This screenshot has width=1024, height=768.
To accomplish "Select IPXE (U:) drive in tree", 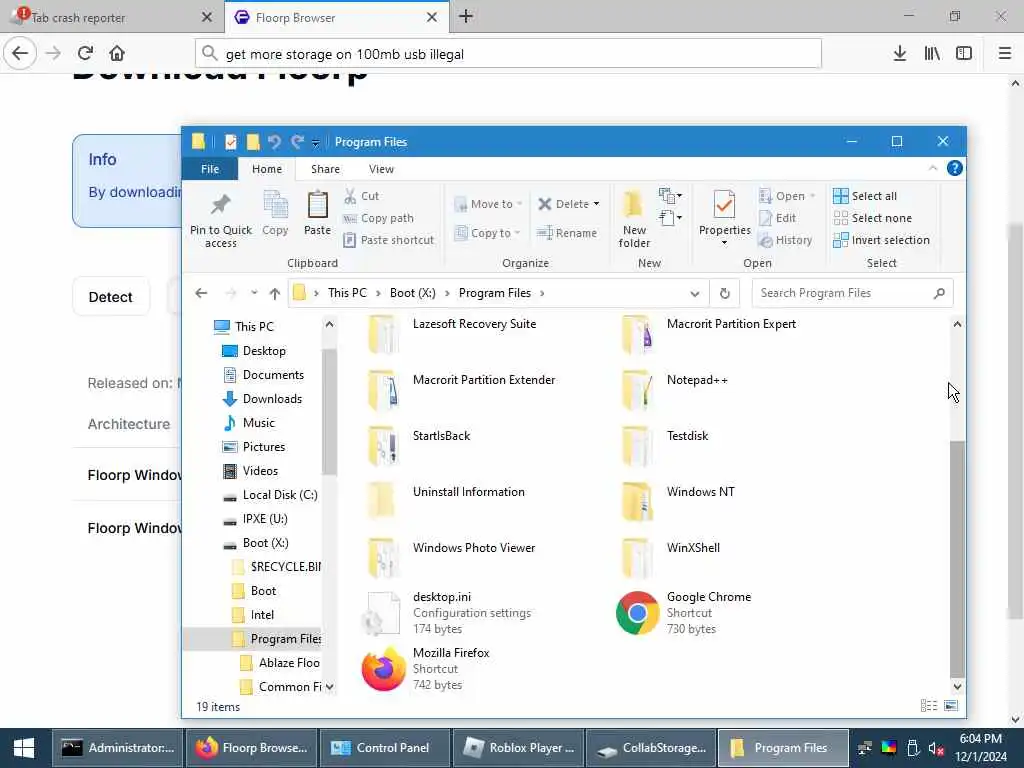I will point(255,519).
